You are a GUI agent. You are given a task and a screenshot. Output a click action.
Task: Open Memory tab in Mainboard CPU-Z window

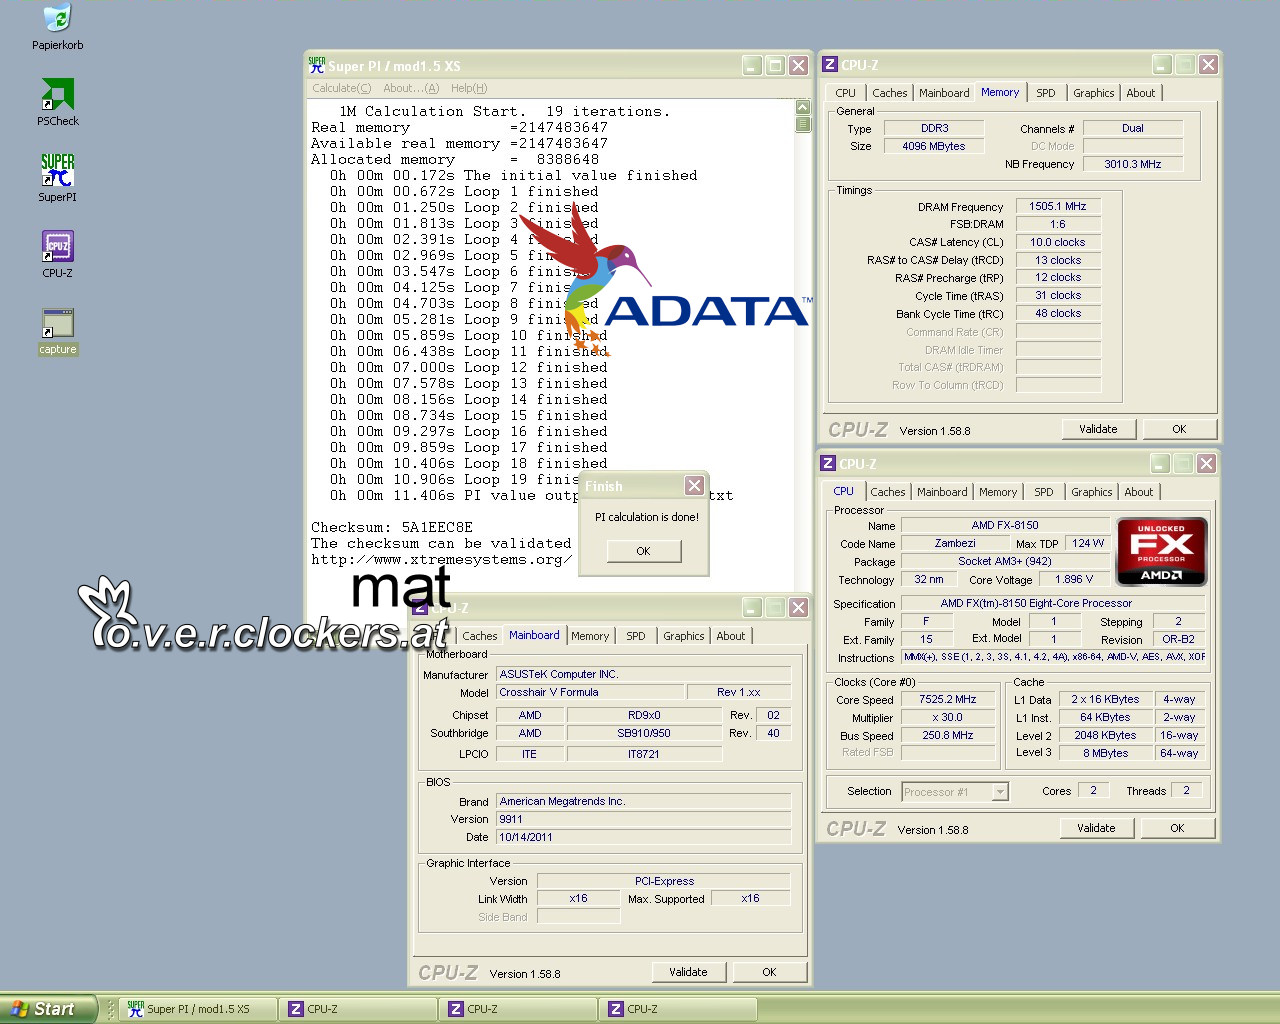(x=590, y=636)
